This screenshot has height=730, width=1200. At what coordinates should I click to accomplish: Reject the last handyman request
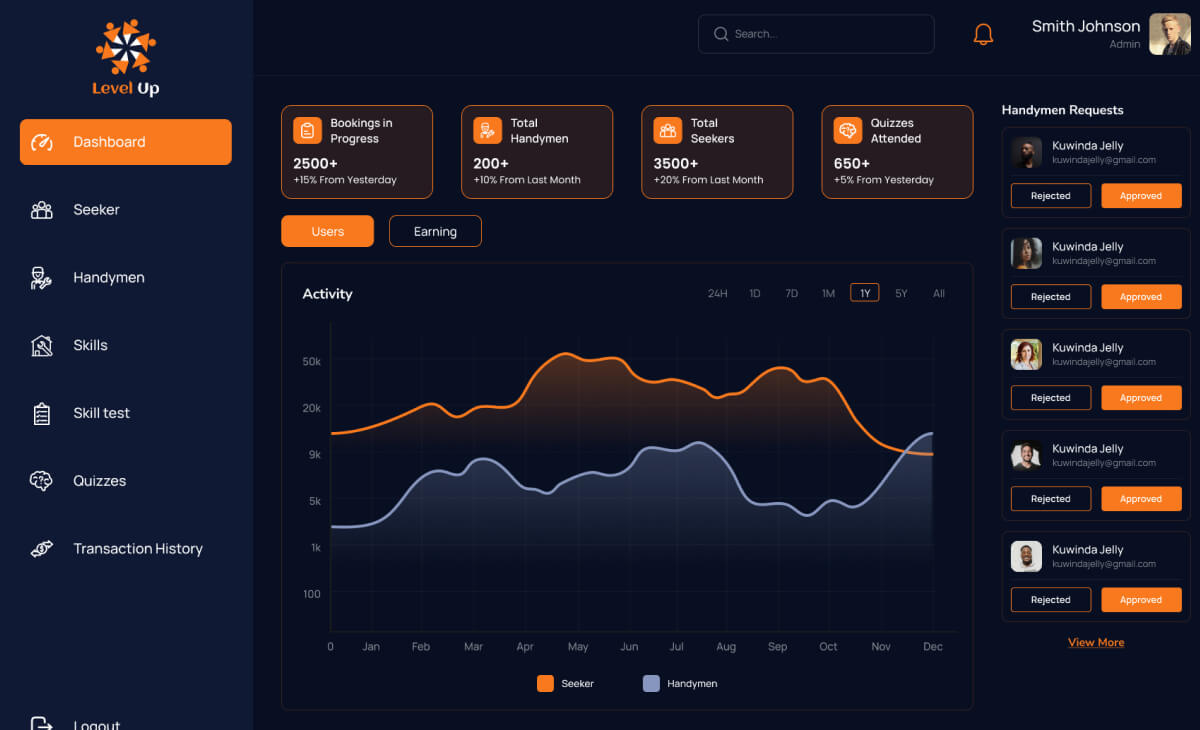tap(1050, 600)
